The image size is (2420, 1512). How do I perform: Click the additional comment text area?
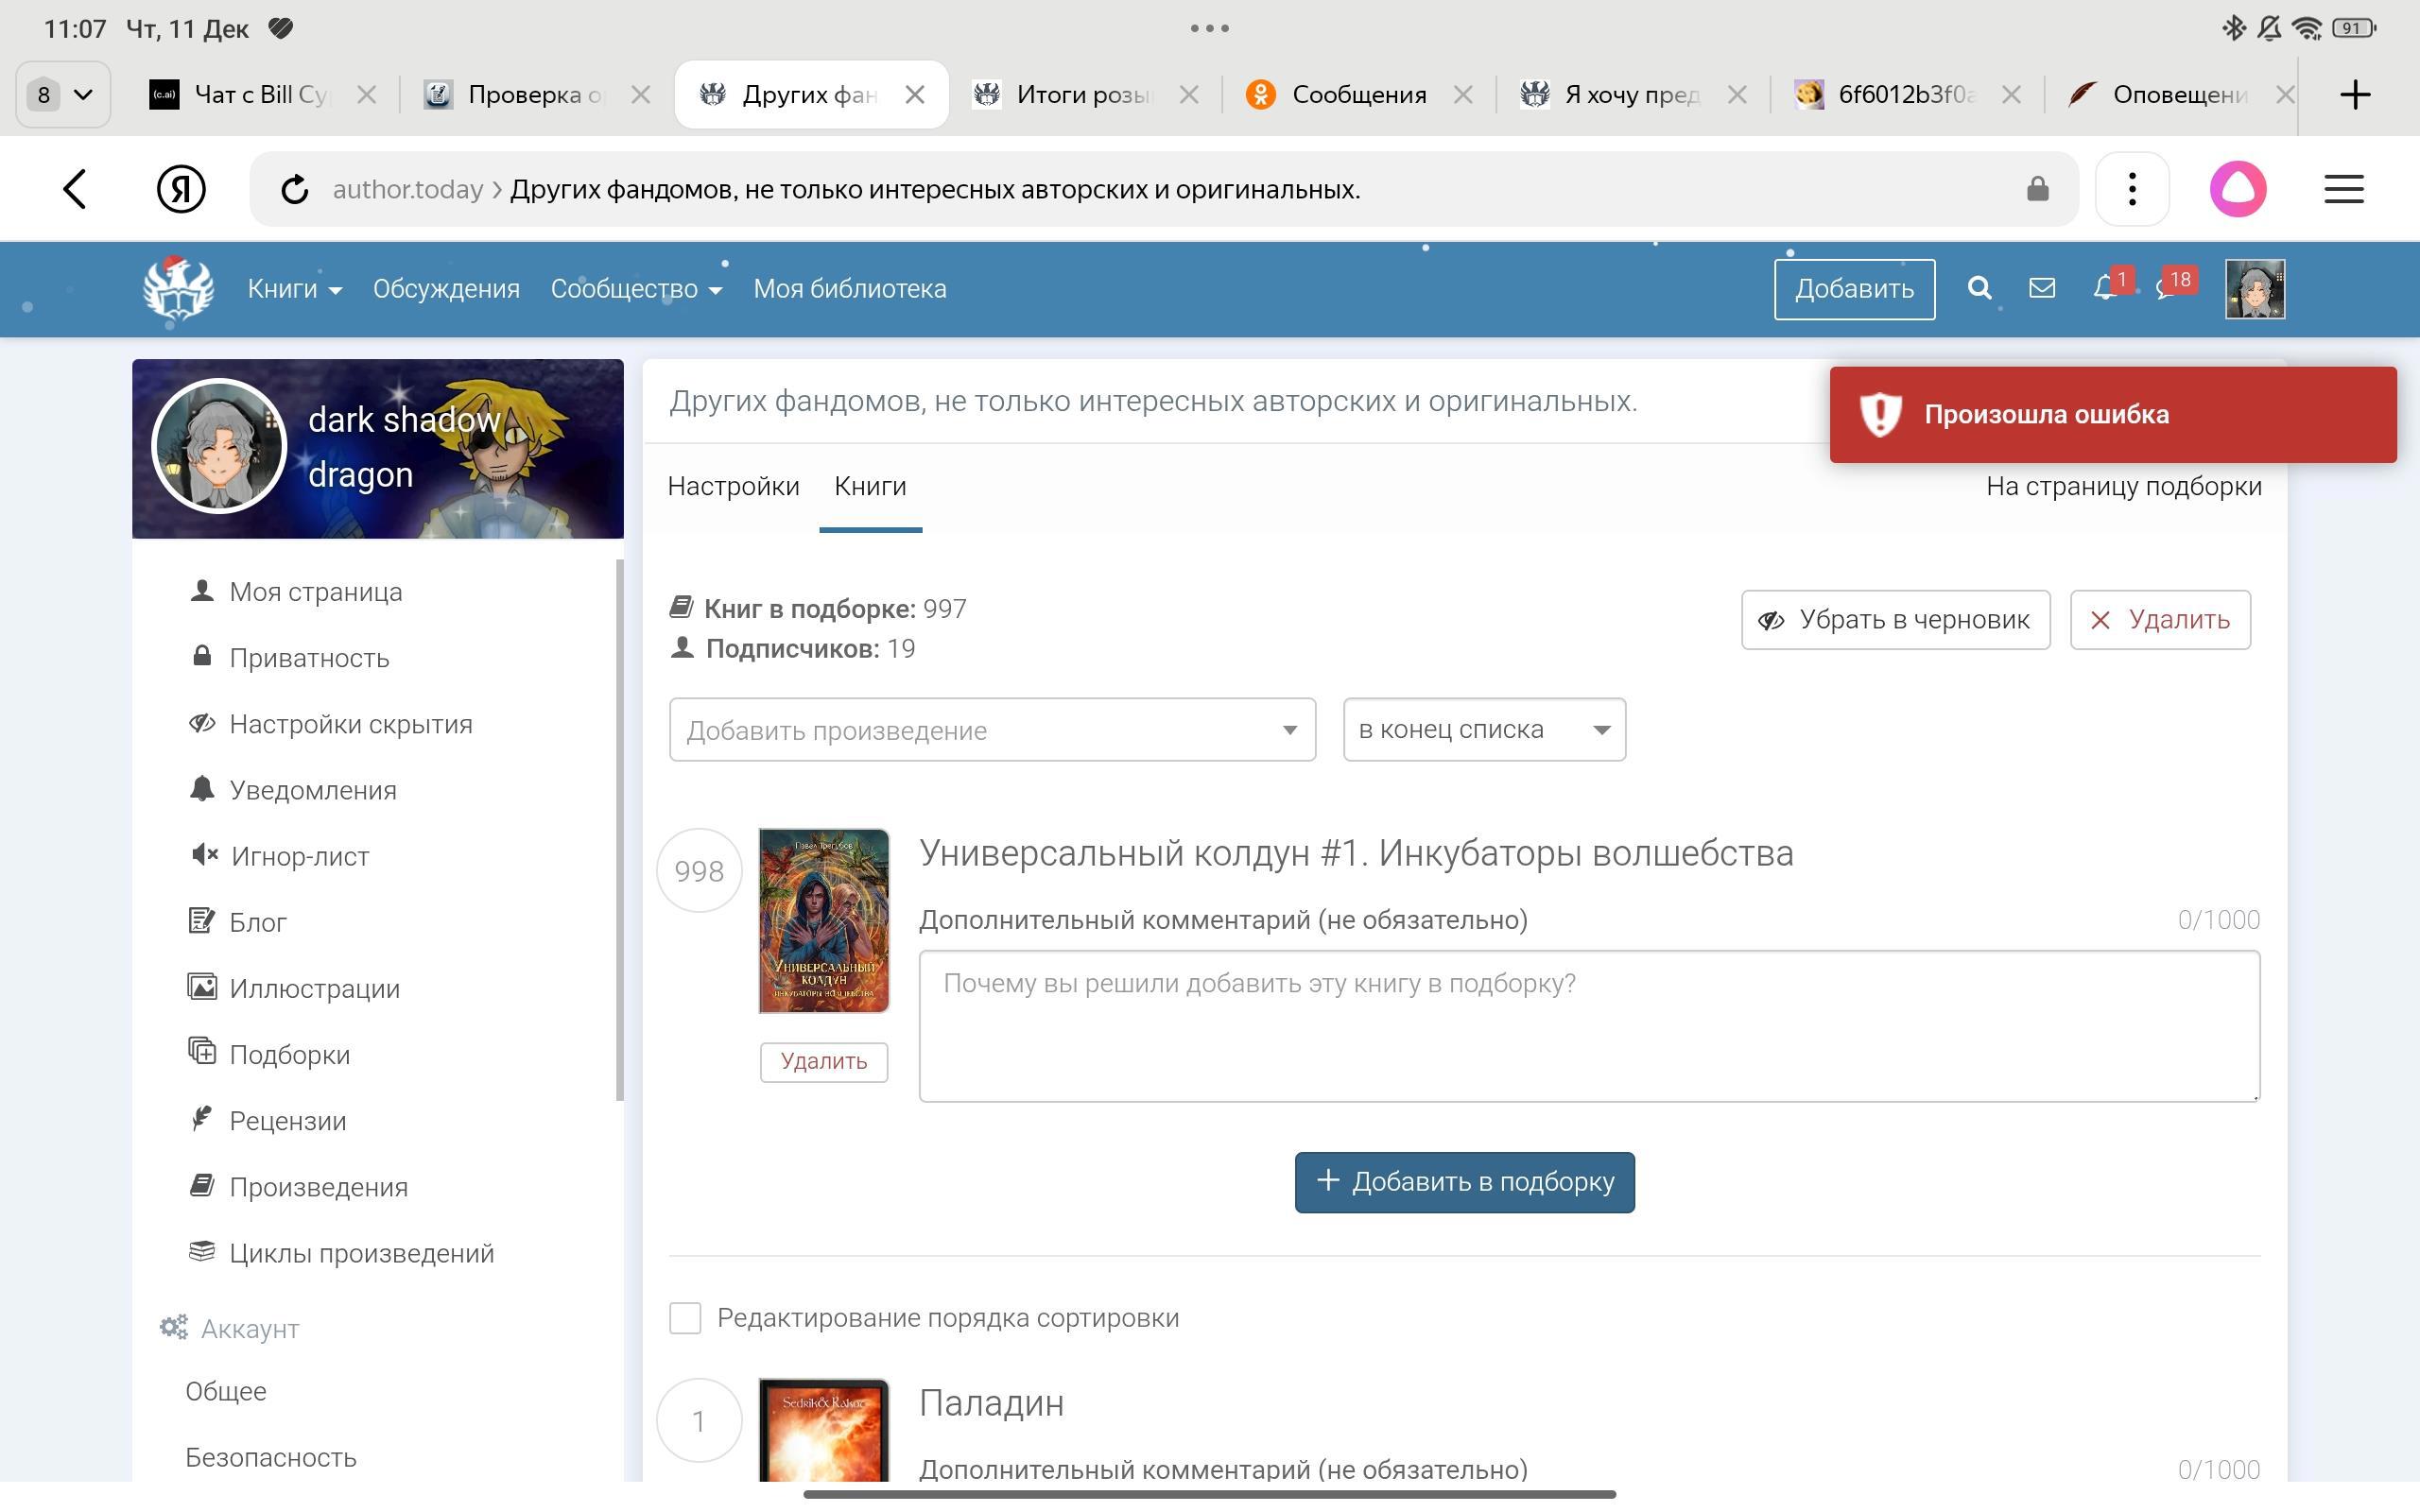[x=1588, y=1026]
